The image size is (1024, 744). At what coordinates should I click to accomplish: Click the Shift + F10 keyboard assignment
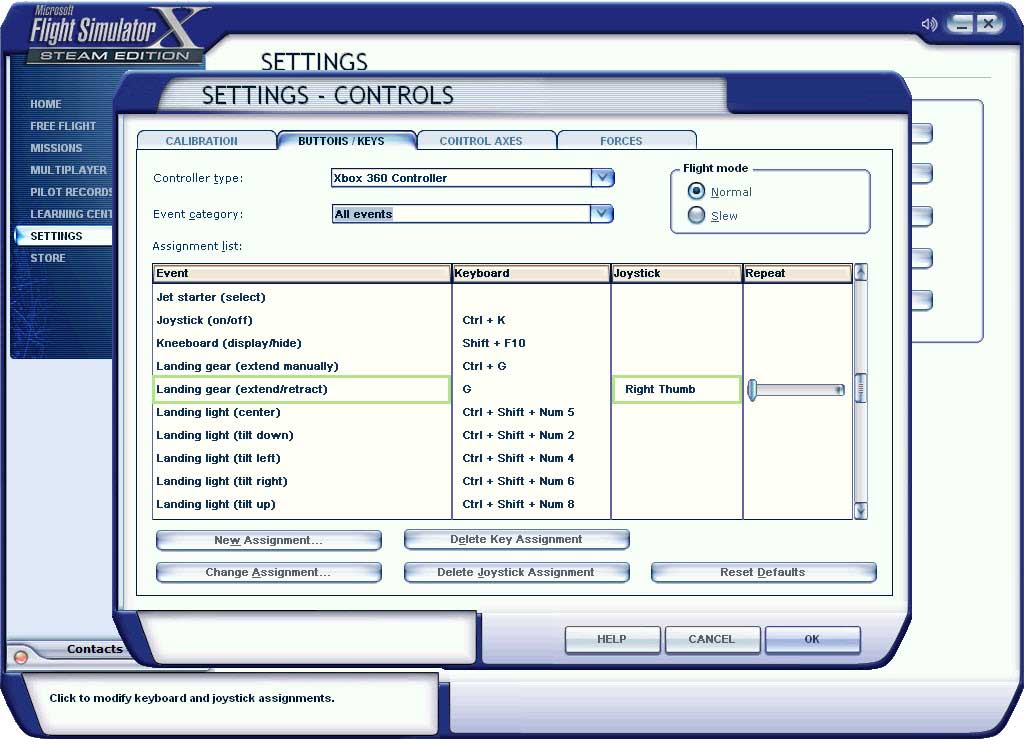tap(494, 343)
